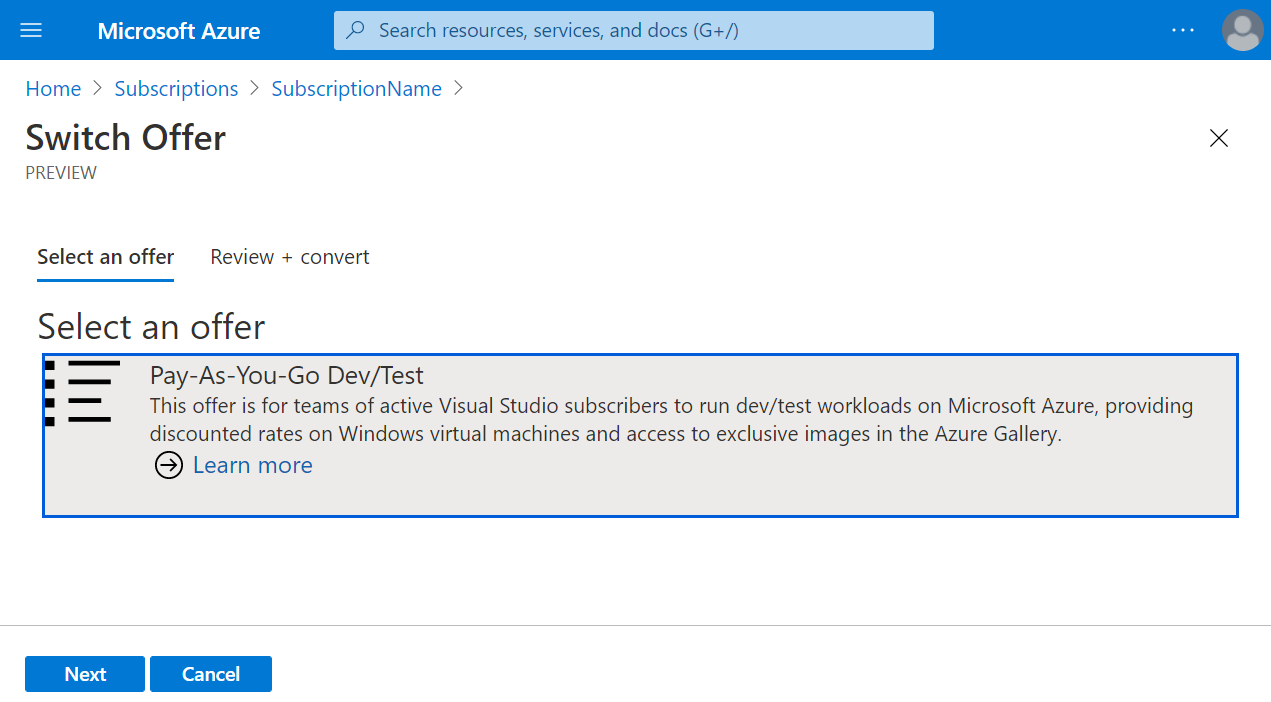Open the SubscriptionName breadcrumb link
This screenshot has height=702, width=1271.
pos(356,89)
